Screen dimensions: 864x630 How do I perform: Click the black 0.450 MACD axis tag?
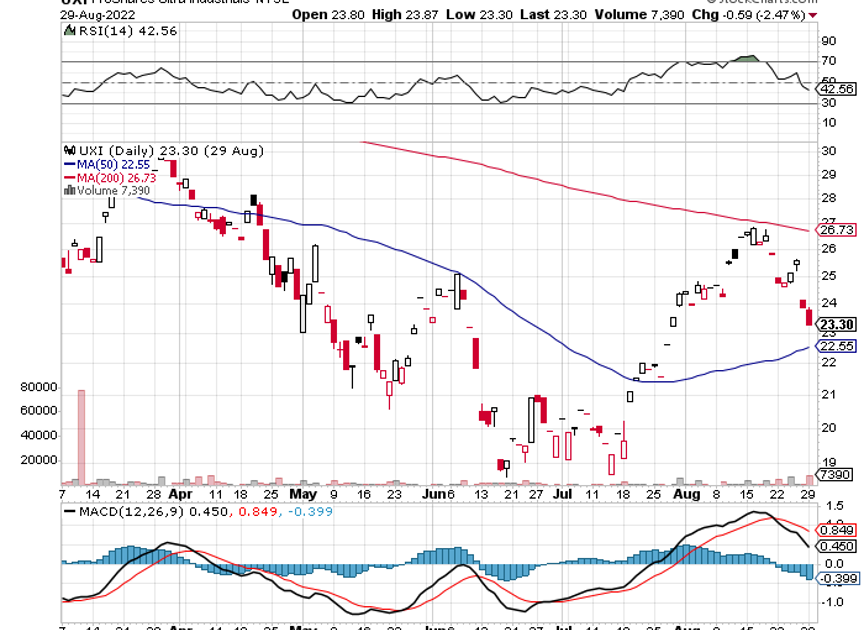pyautogui.click(x=837, y=546)
